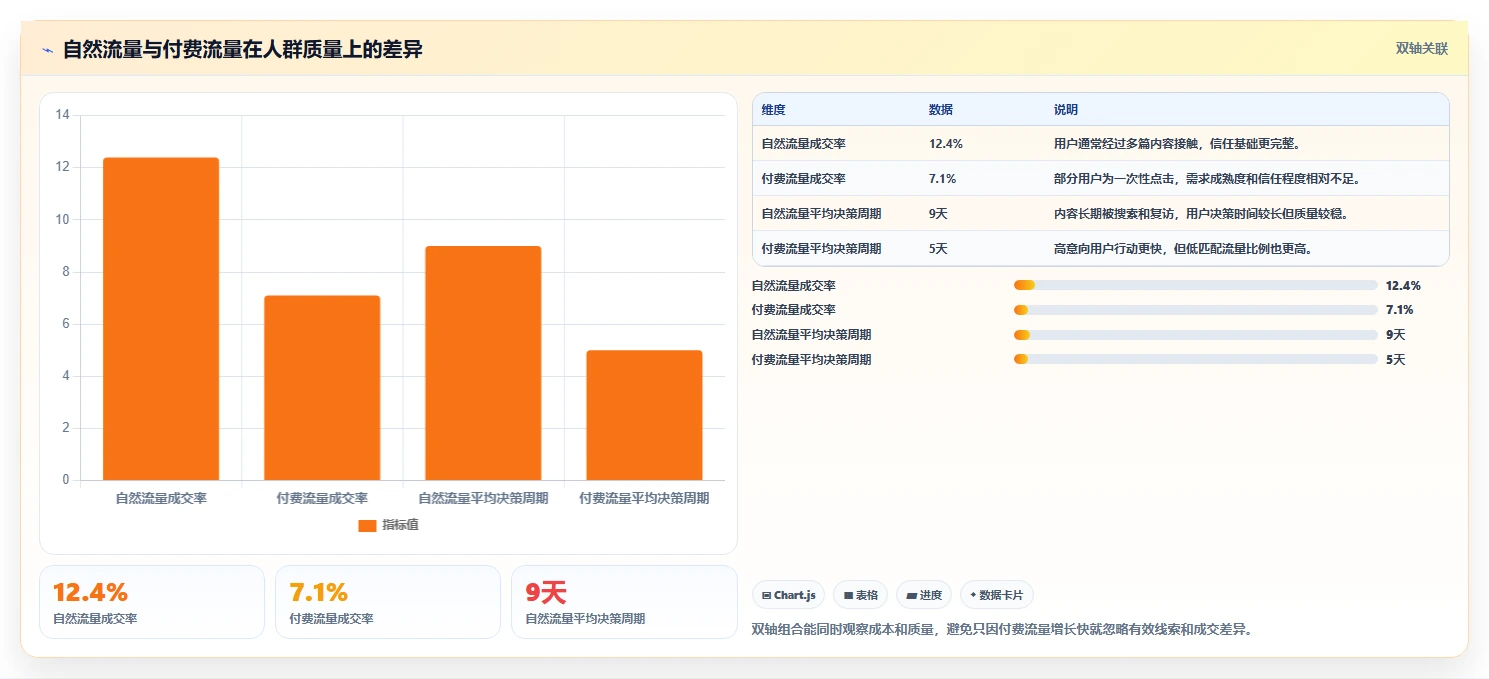Click description 高意向用户行动更快
Viewport: 1489px width, 679px height.
(1183, 249)
